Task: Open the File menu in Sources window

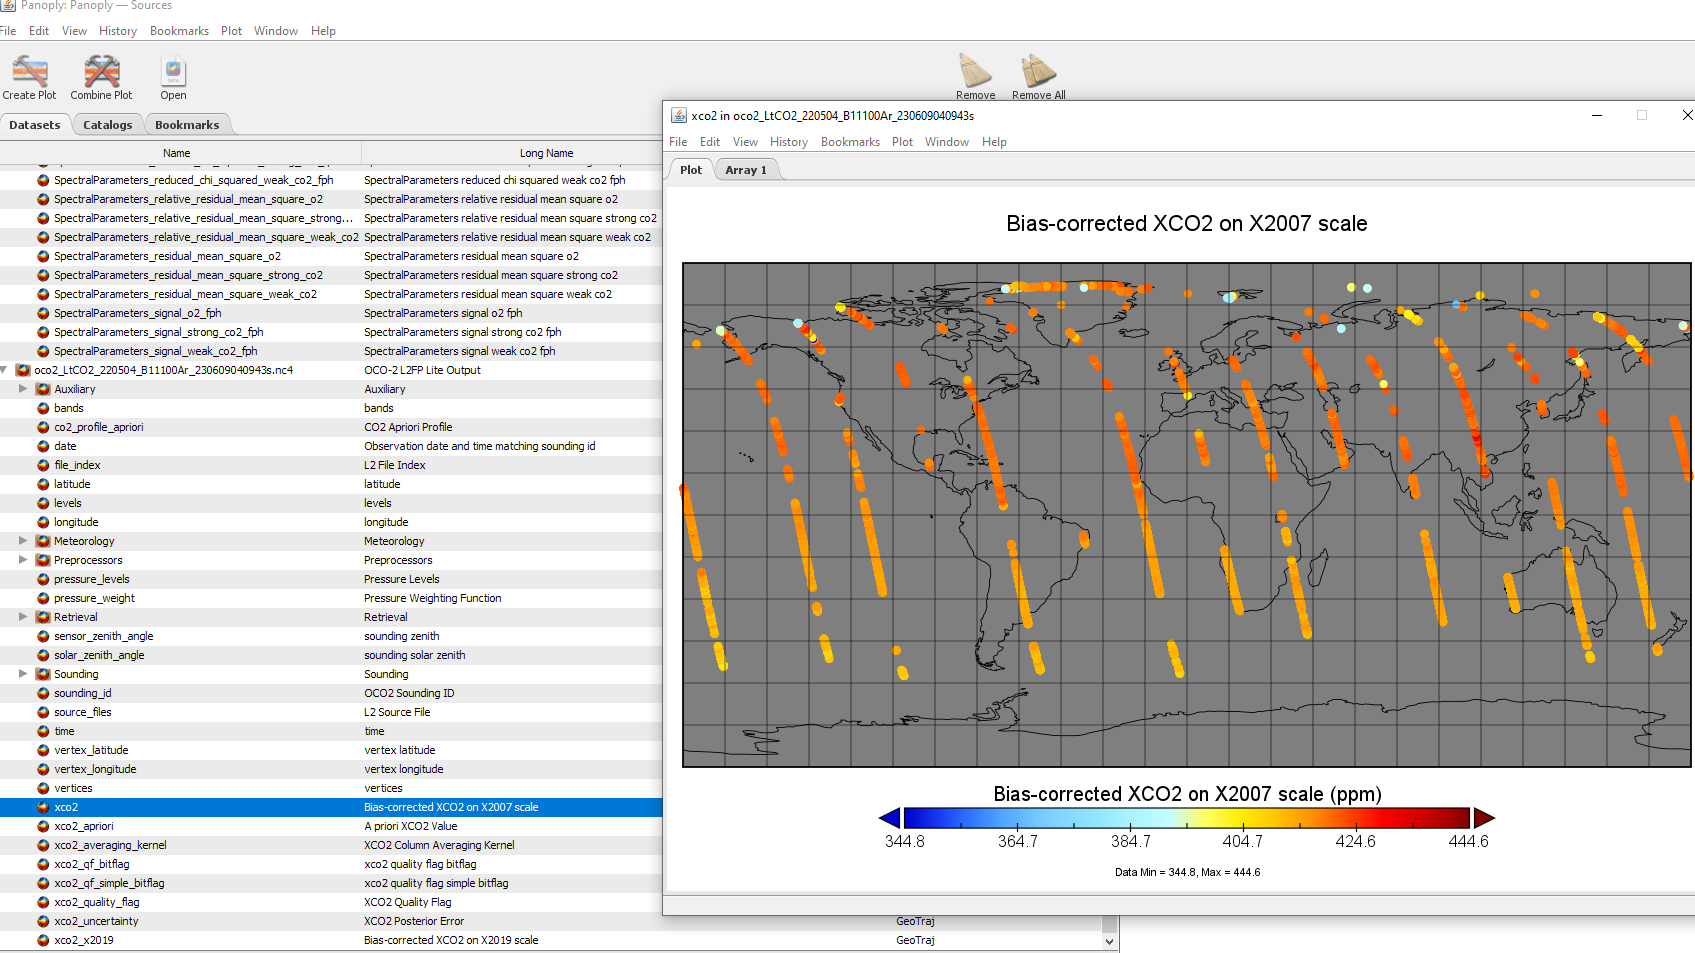Action: click(8, 31)
